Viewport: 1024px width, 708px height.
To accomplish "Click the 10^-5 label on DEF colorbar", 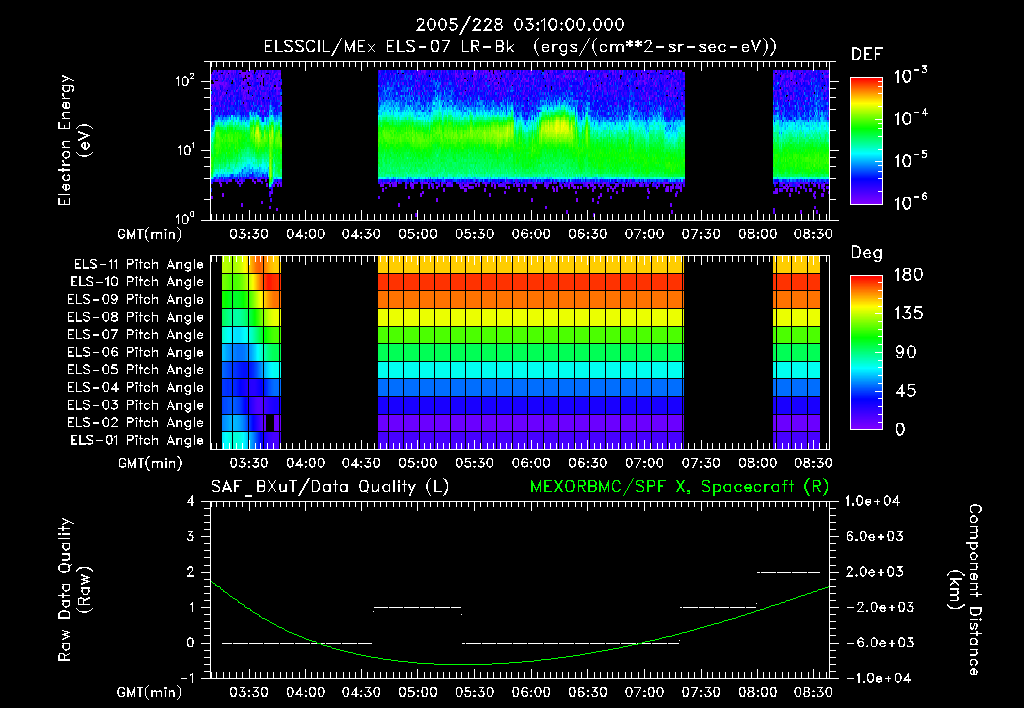I will (910, 159).
